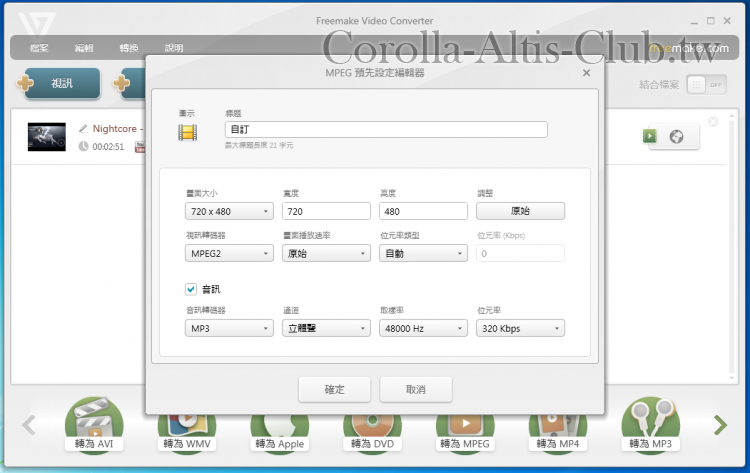
Task: Close the MPEG preset editor dialog
Action: tap(586, 73)
